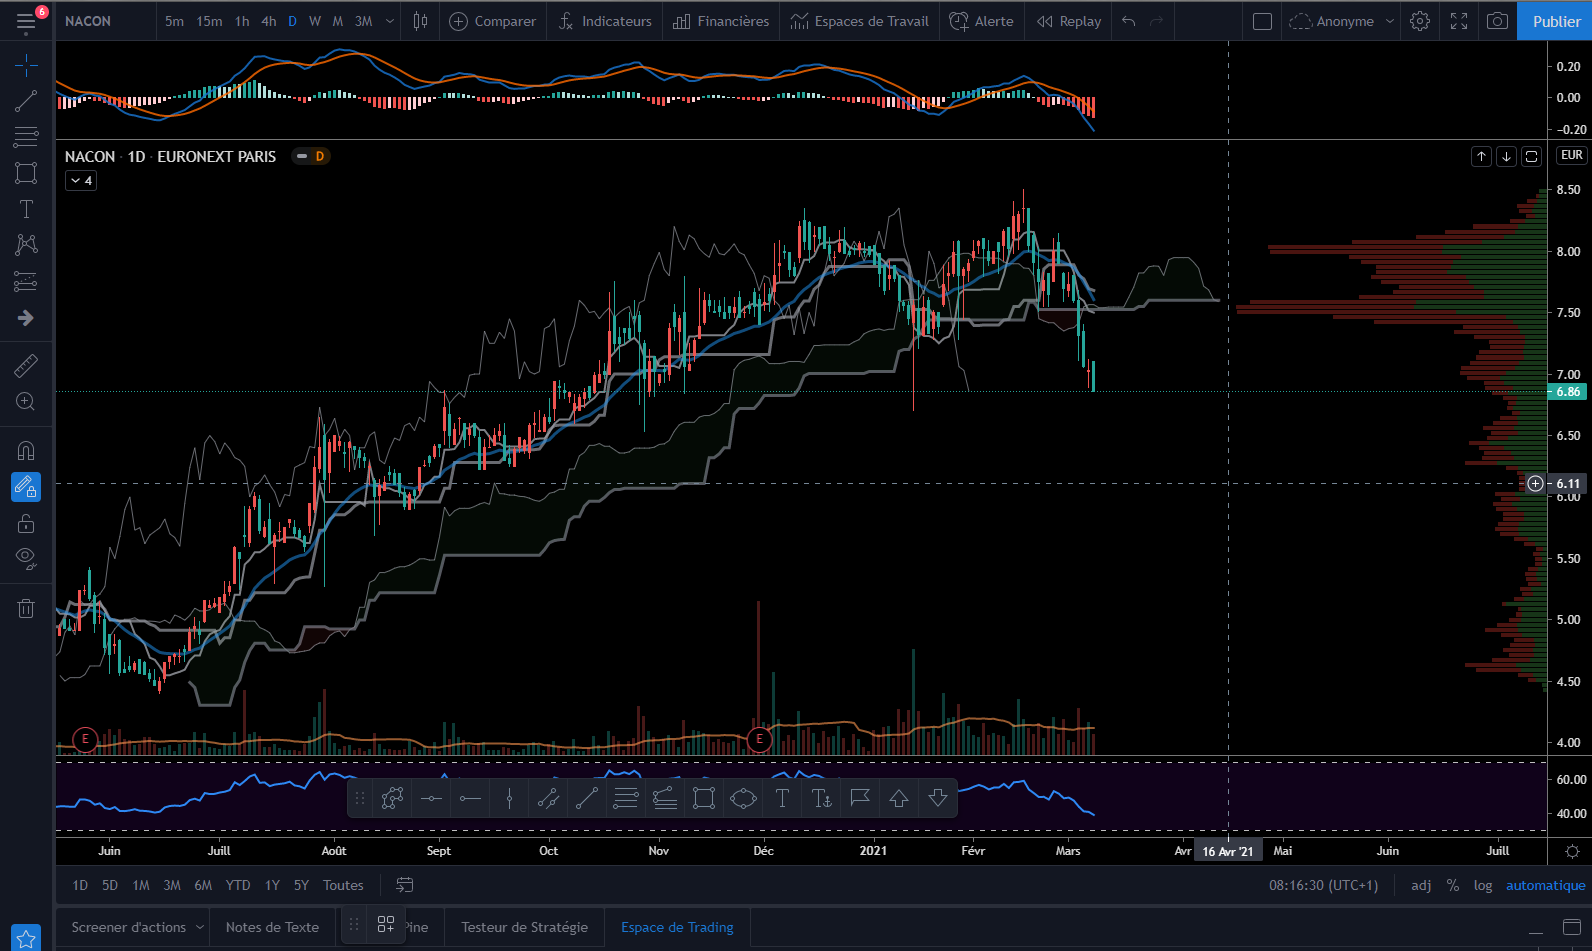Open Financières data panel
This screenshot has width=1592, height=951.
721,21
